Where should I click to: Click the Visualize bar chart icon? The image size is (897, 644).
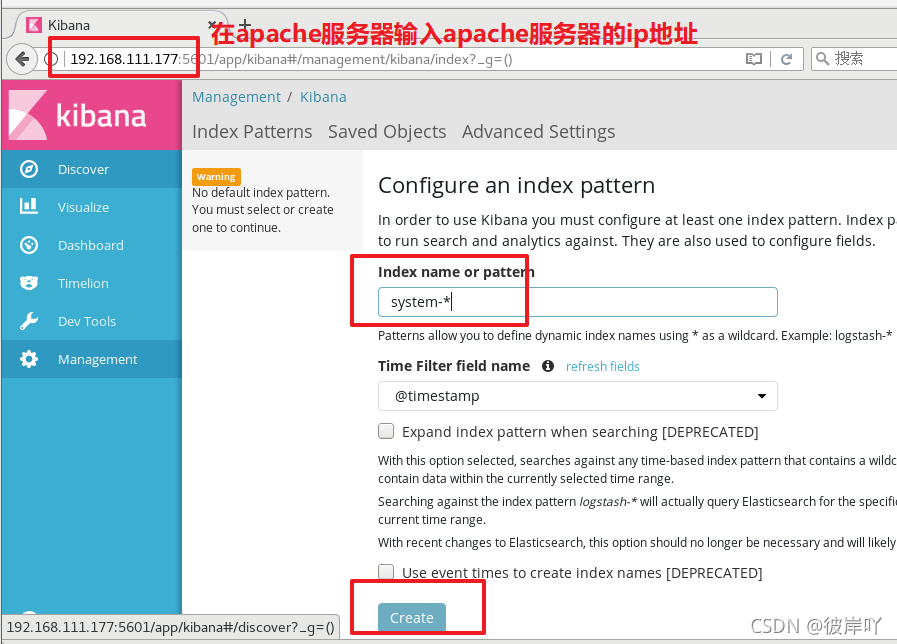(29, 206)
